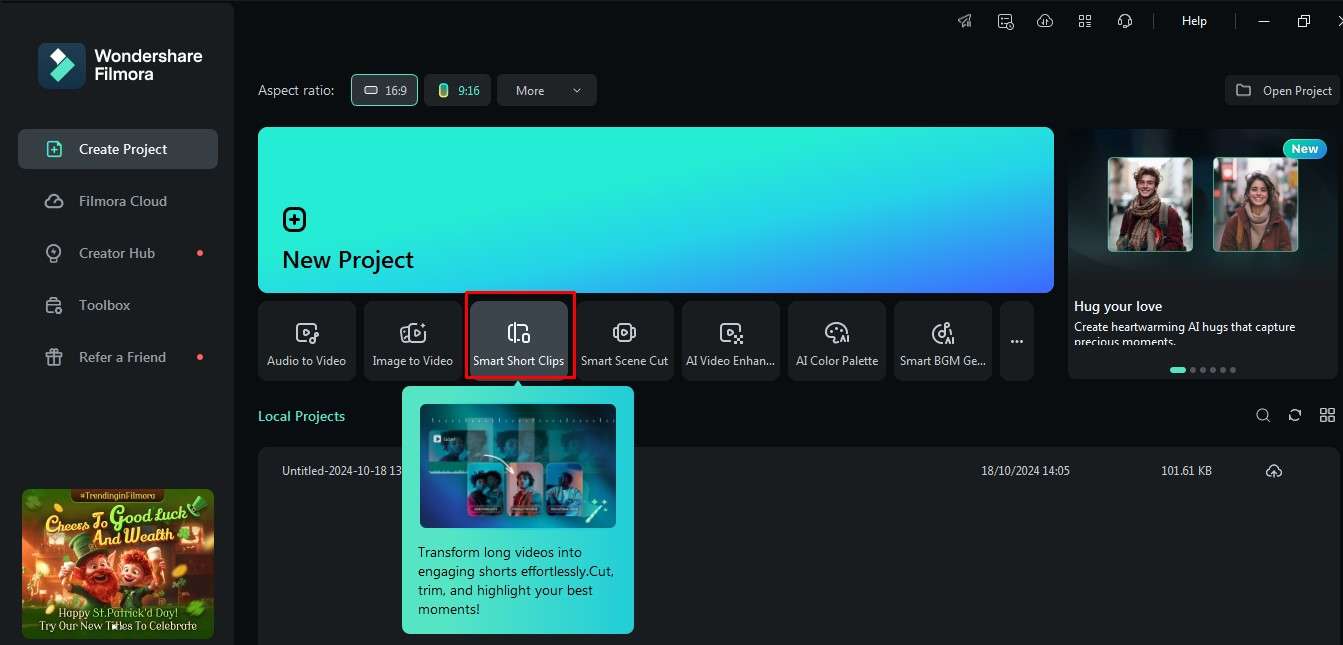Click the Wondershare Filmora logo
The image size is (1343, 645).
tap(62, 65)
